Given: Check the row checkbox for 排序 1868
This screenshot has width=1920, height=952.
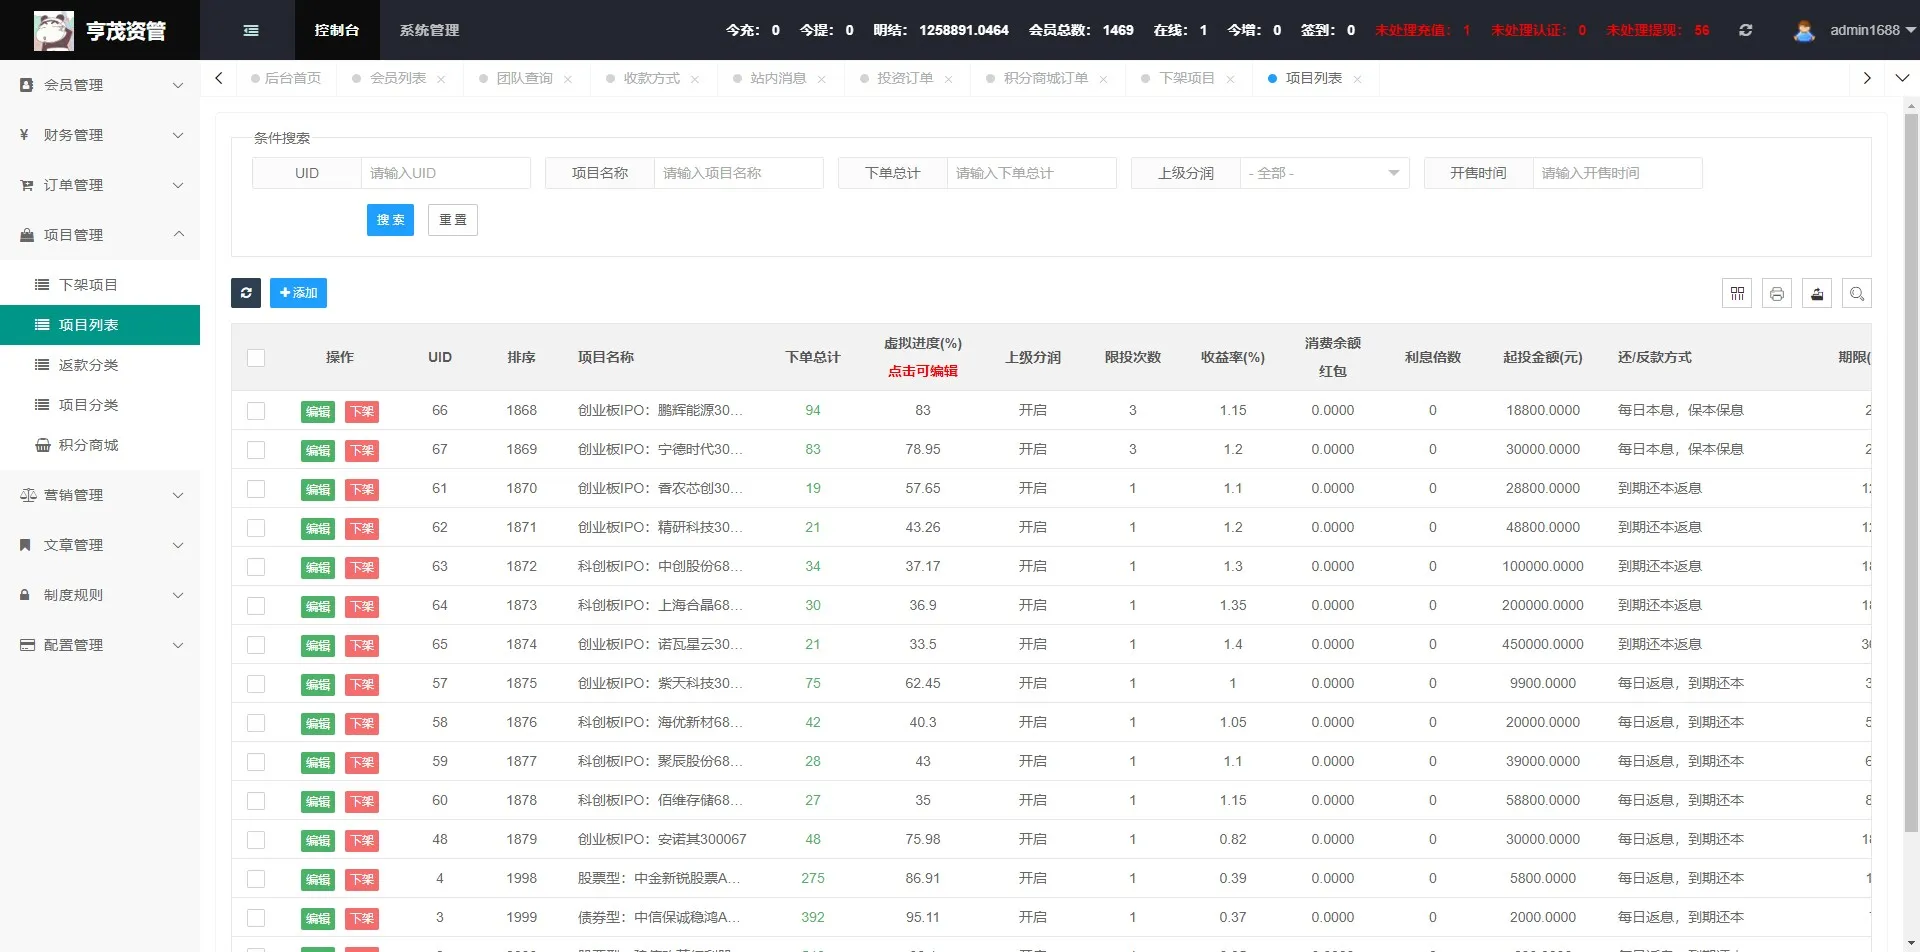Looking at the screenshot, I should (x=256, y=411).
